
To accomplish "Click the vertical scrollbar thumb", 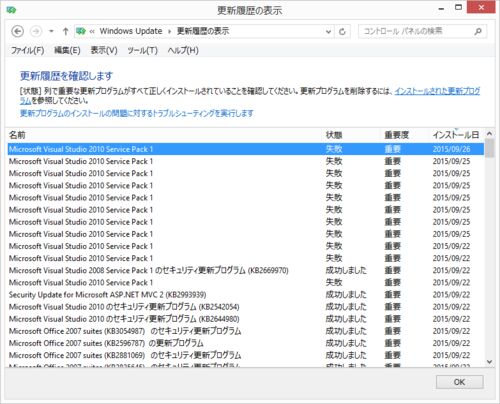I will point(489,148).
